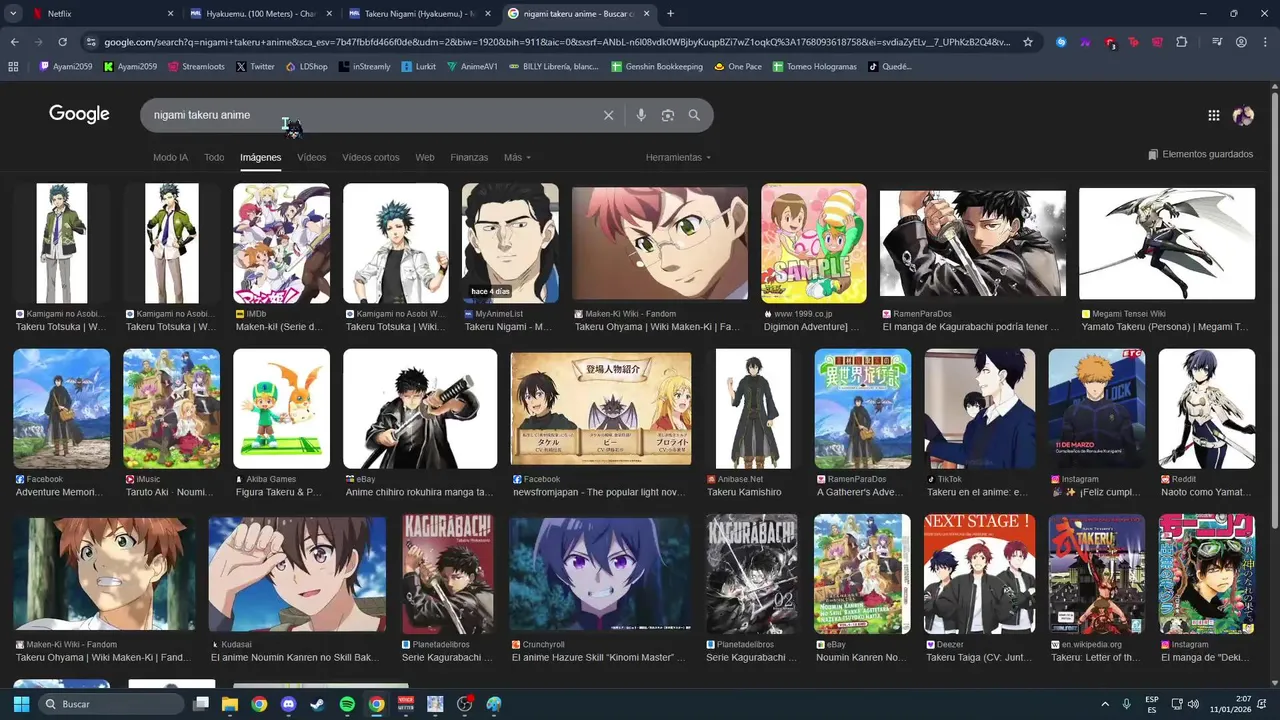This screenshot has height=720, width=1280.
Task: Open the One Pace bookmark
Action: click(x=738, y=67)
